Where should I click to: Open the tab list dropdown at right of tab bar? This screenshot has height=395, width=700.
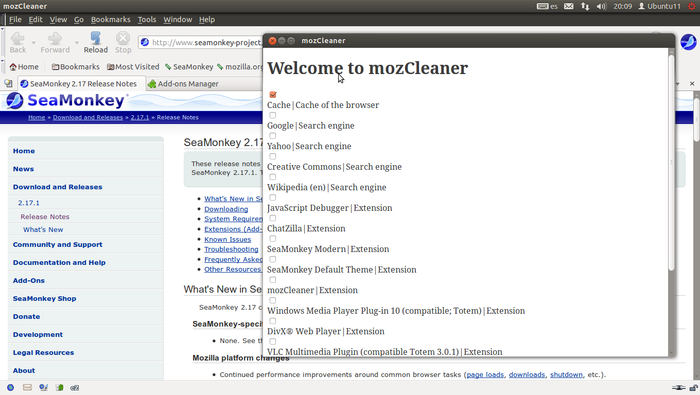tap(677, 83)
